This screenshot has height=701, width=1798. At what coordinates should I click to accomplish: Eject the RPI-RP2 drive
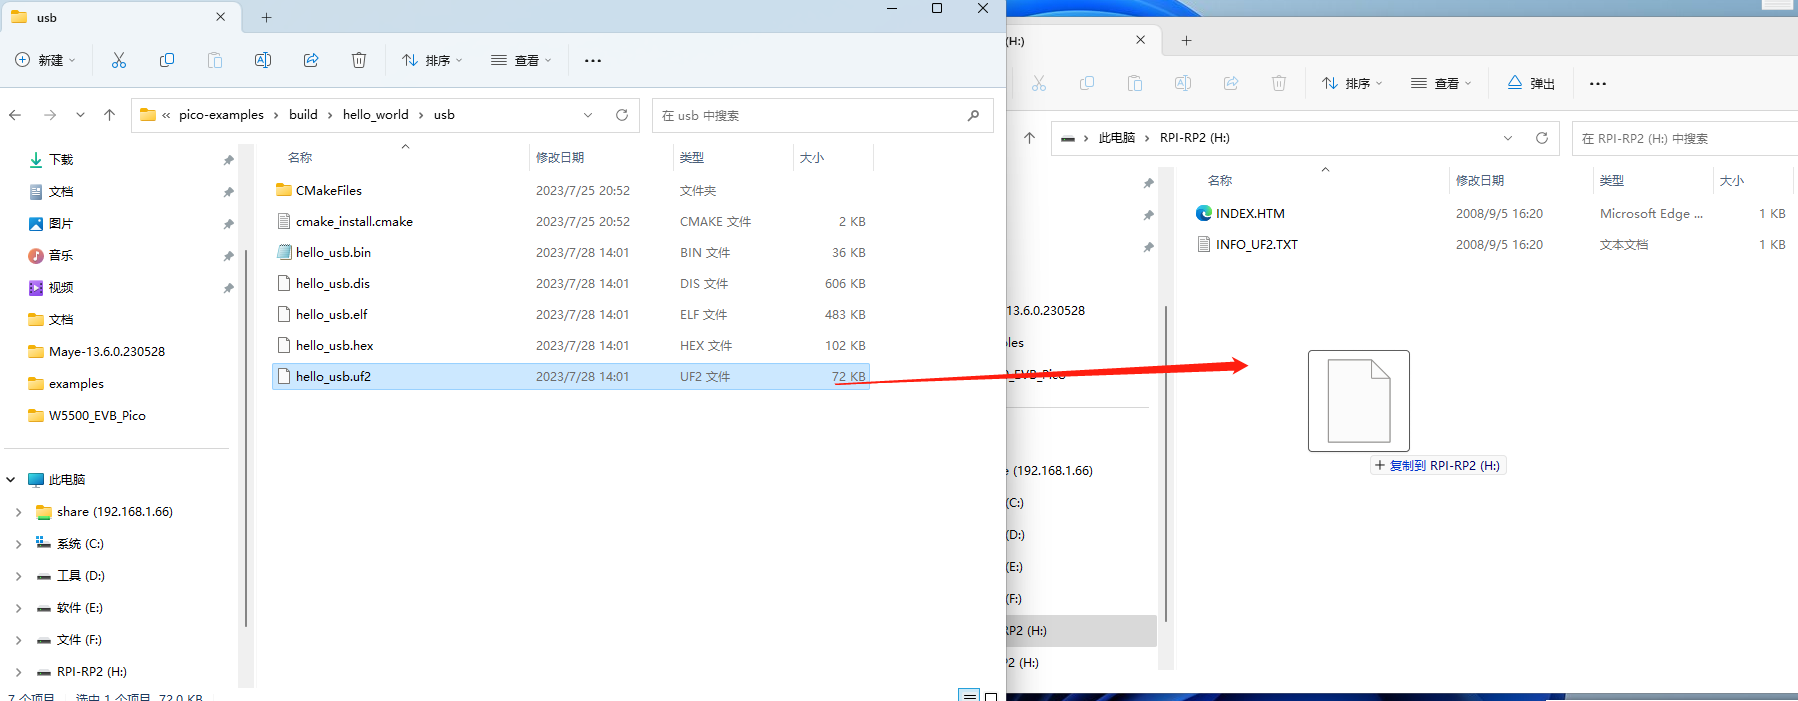click(x=1531, y=84)
